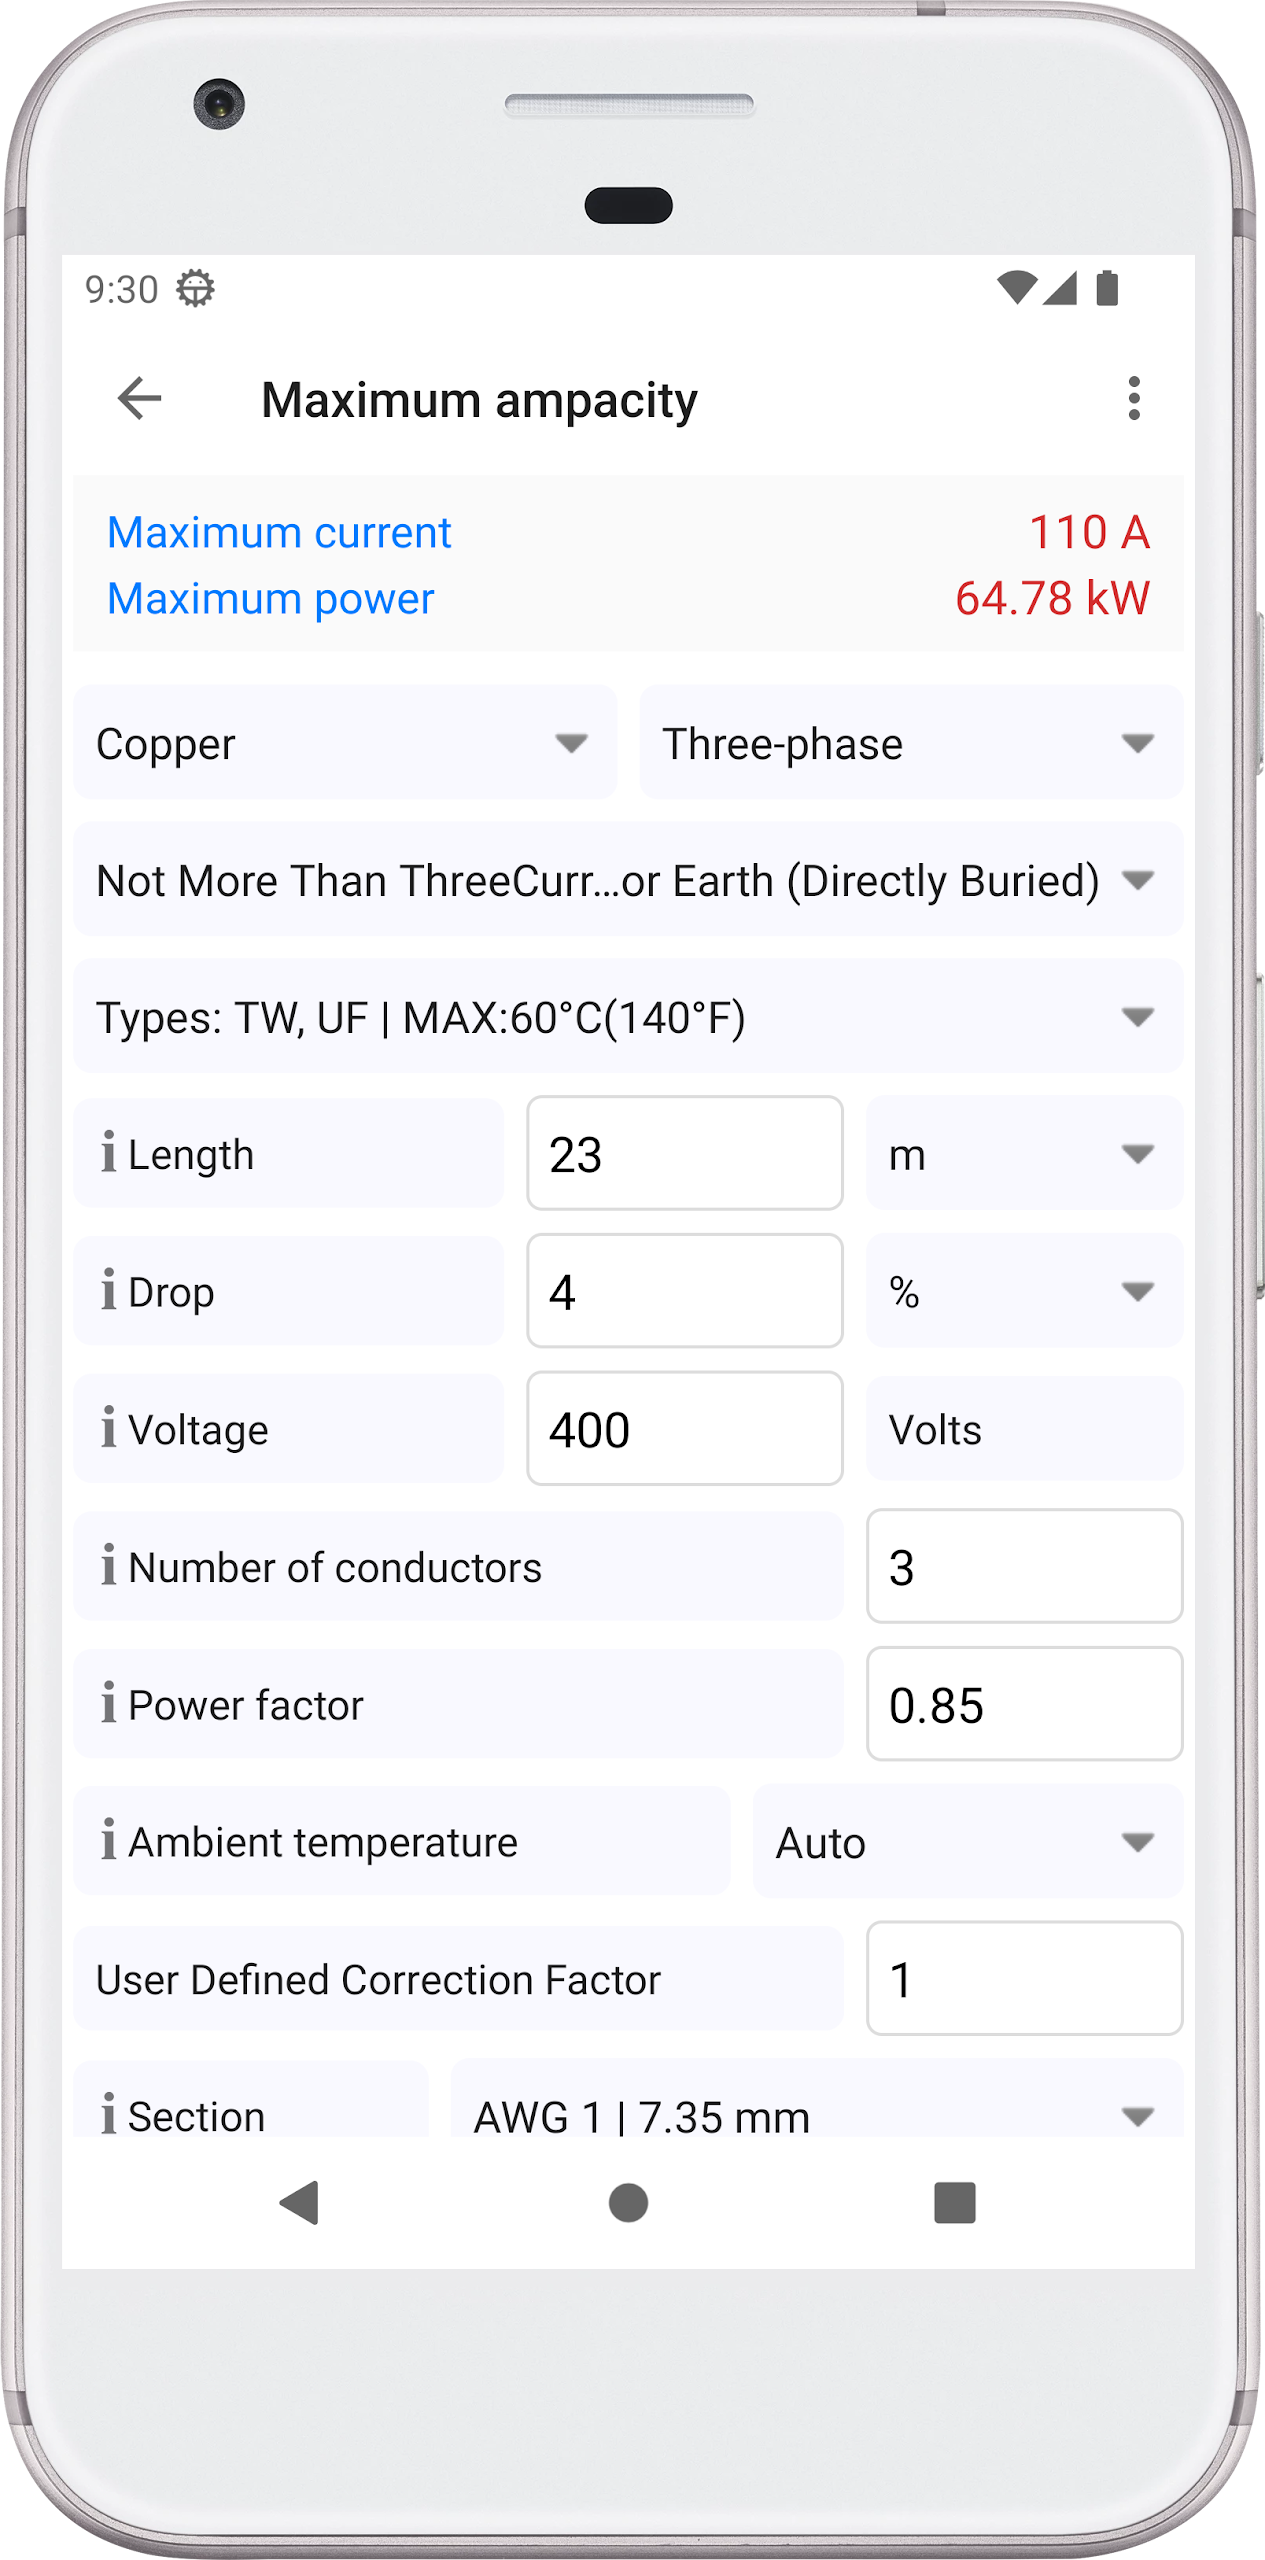This screenshot has height=2560, width=1265.
Task: Expand the Directly Buried installation dropdown
Action: pyautogui.click(x=628, y=880)
